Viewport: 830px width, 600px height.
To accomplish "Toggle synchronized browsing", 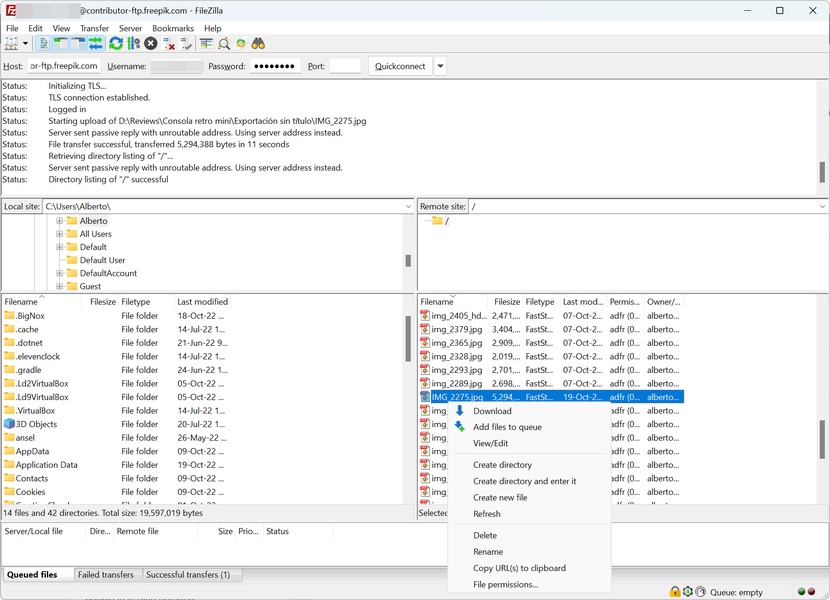I will (241, 44).
